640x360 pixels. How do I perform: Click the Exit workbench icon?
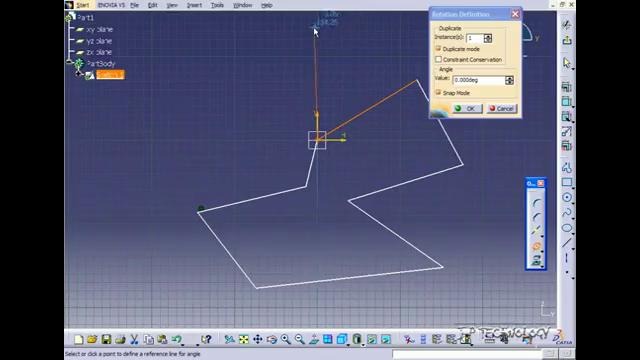[567, 40]
